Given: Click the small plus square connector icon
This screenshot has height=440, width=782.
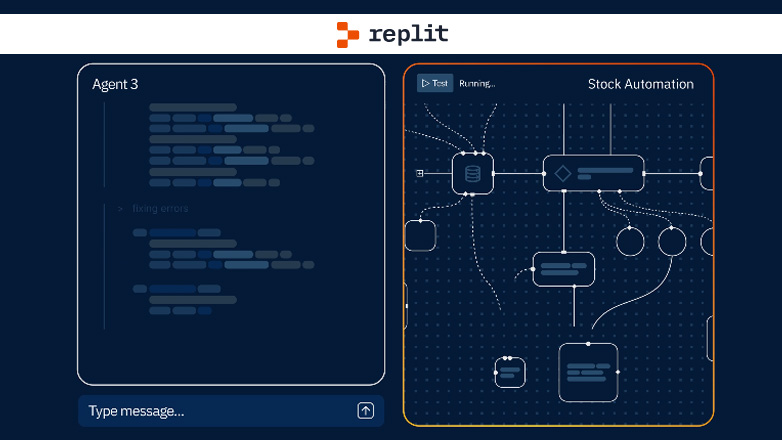Looking at the screenshot, I should pos(420,173).
